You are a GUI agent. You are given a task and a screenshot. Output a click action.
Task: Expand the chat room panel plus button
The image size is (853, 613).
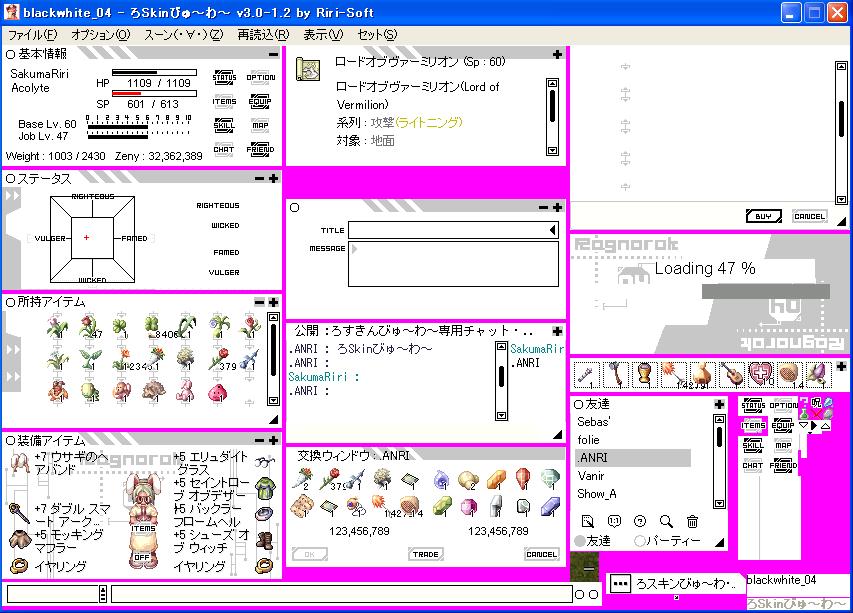pyautogui.click(x=557, y=331)
